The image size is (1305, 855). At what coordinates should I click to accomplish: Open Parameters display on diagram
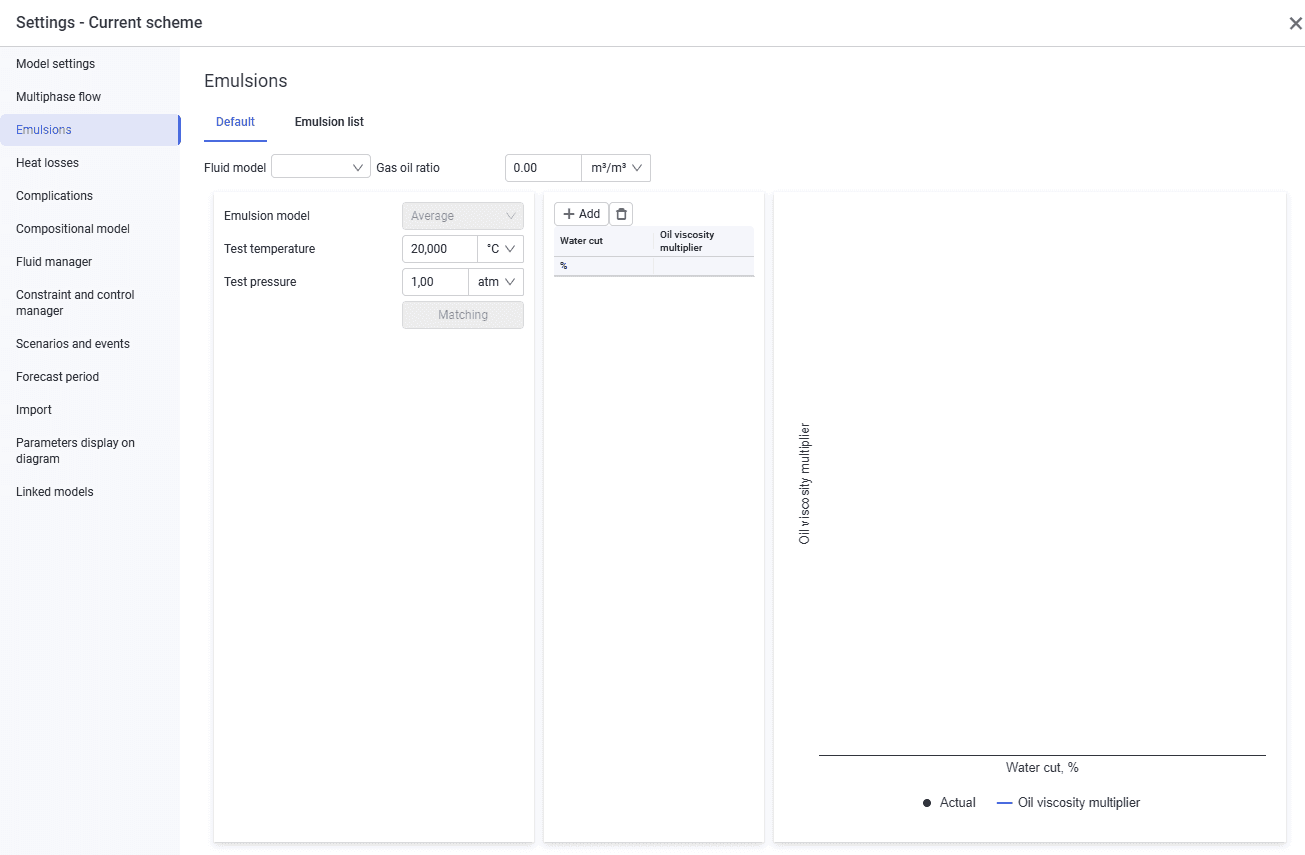click(x=90, y=451)
